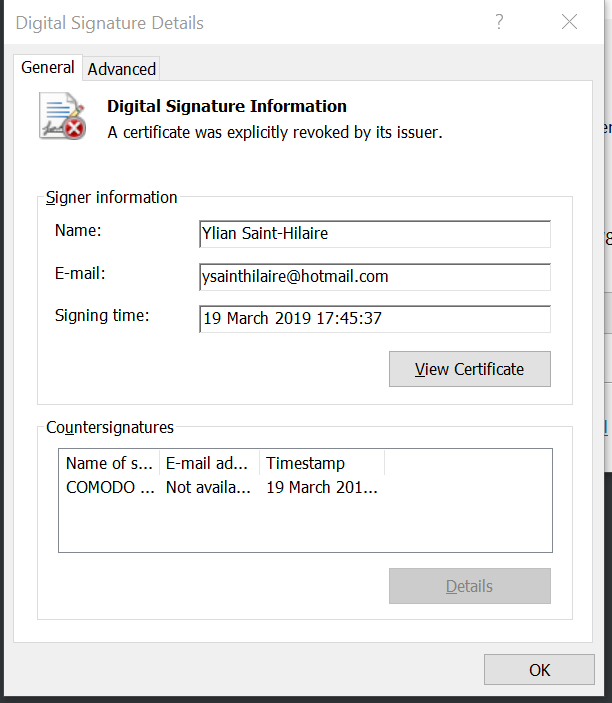This screenshot has width=612, height=703.
Task: Click the 'E-mail:' label
Action: 80,273
